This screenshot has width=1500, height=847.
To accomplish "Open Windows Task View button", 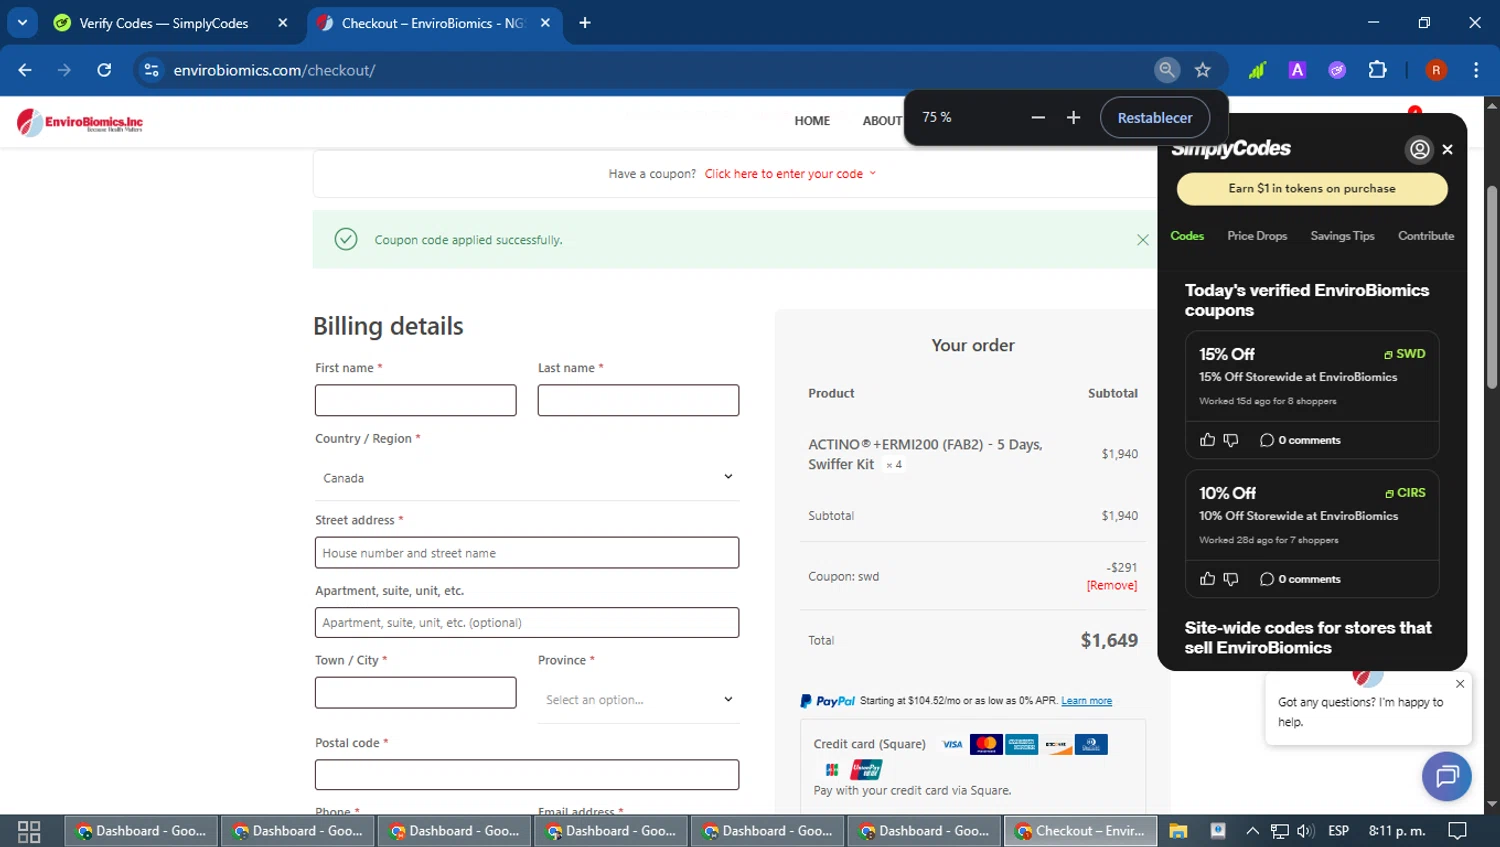I will pyautogui.click(x=29, y=831).
